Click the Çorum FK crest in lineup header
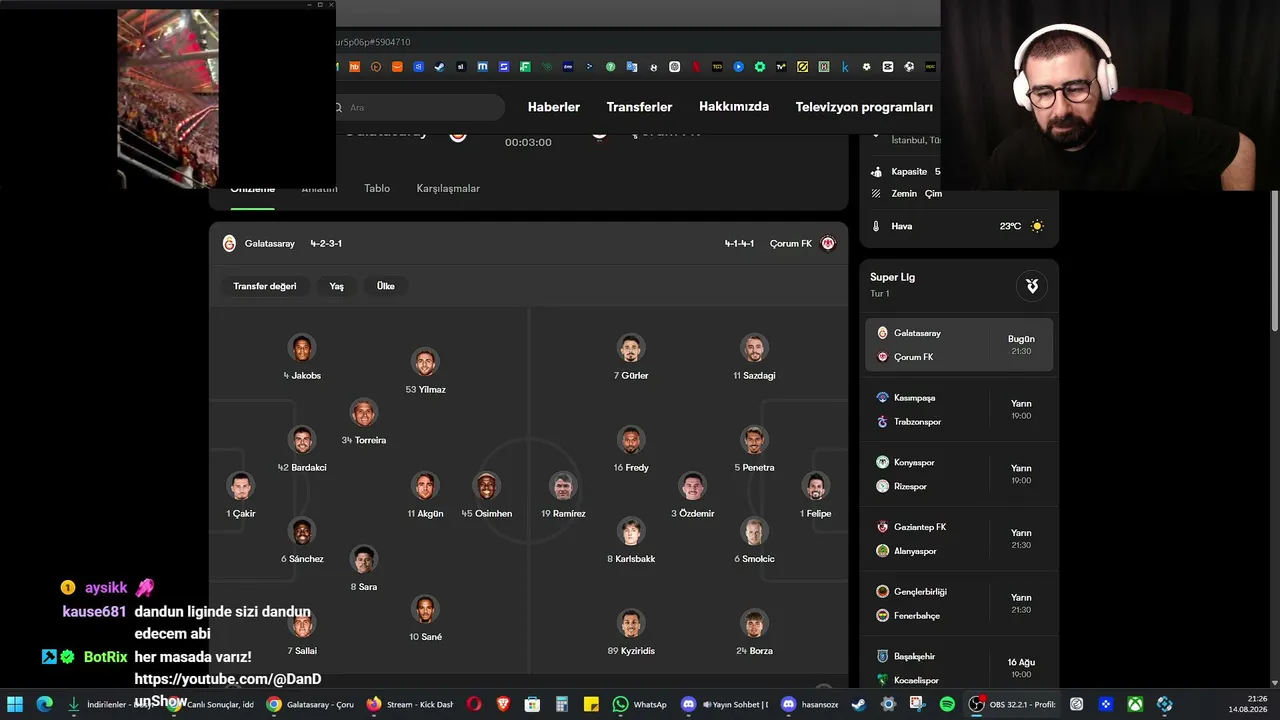This screenshot has width=1280, height=720. coord(828,243)
